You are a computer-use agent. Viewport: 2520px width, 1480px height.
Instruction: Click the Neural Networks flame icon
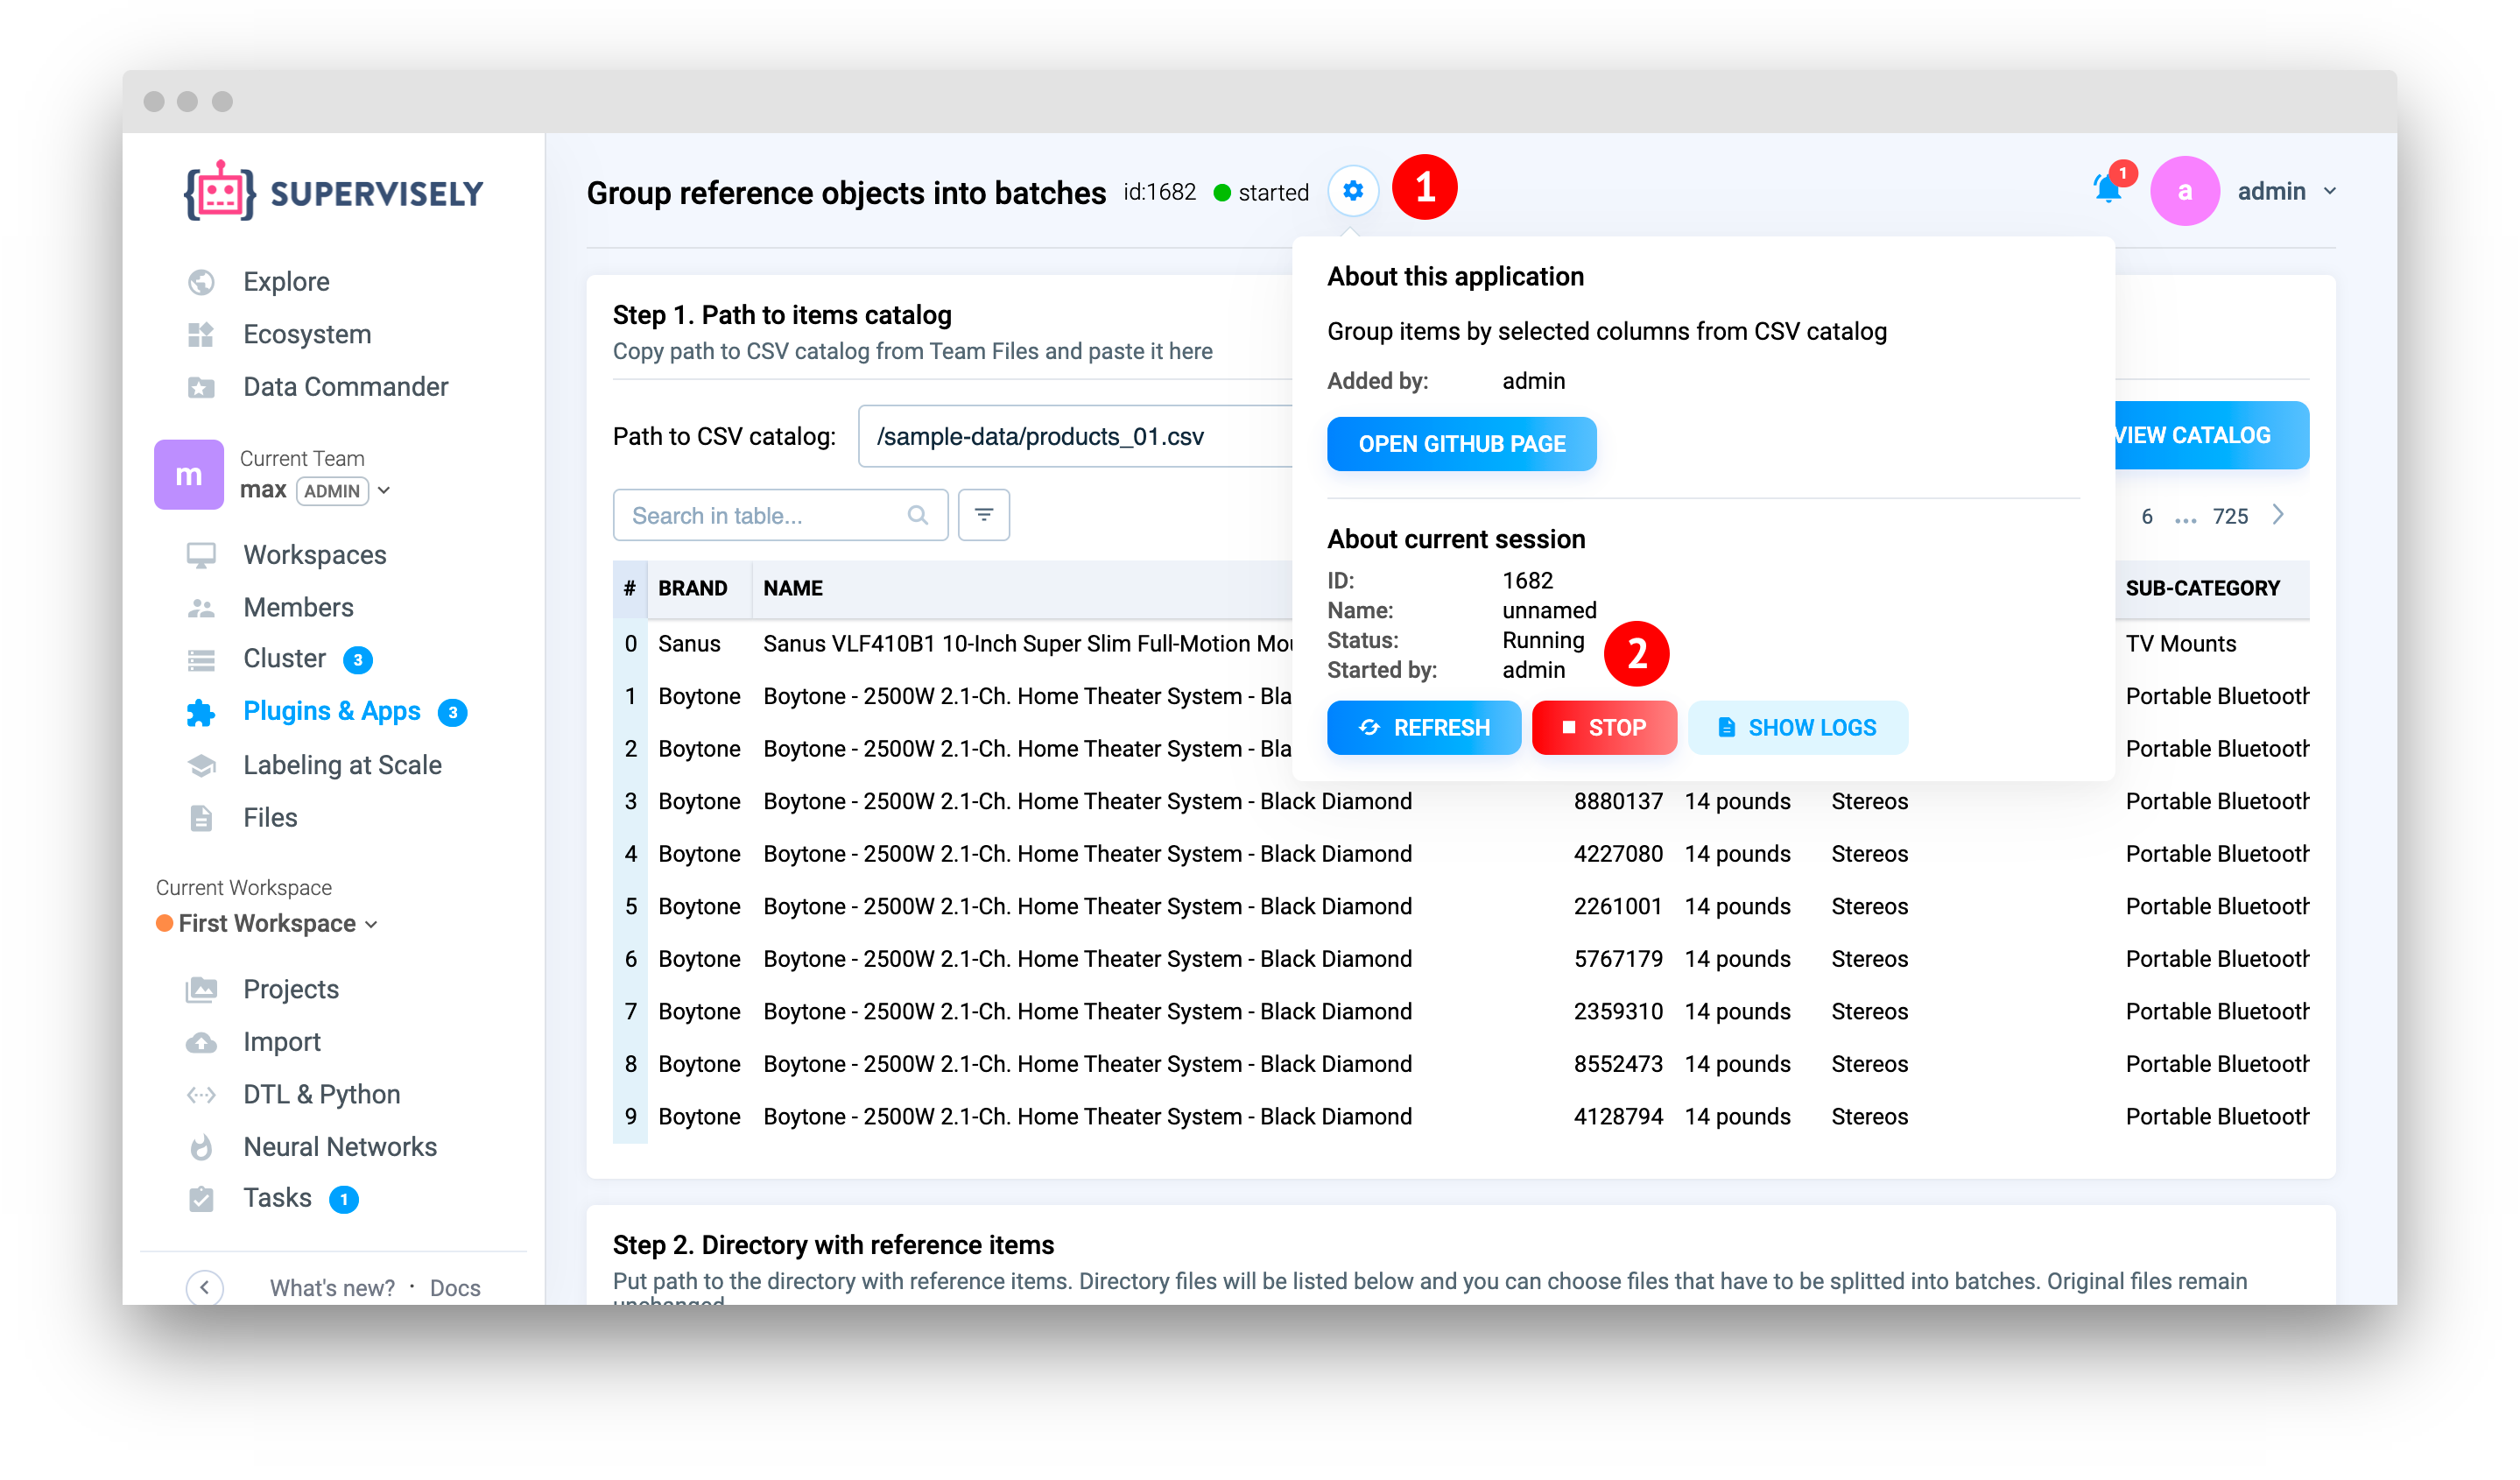pyautogui.click(x=201, y=1147)
